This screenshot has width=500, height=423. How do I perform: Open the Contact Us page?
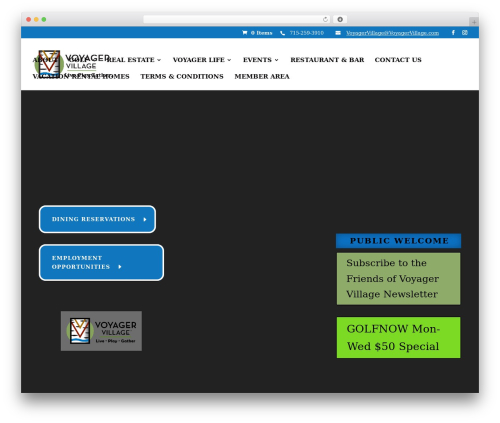398,60
